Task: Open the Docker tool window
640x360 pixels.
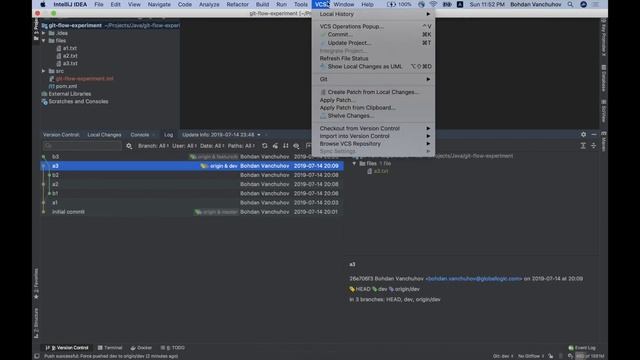Action: click(x=141, y=348)
